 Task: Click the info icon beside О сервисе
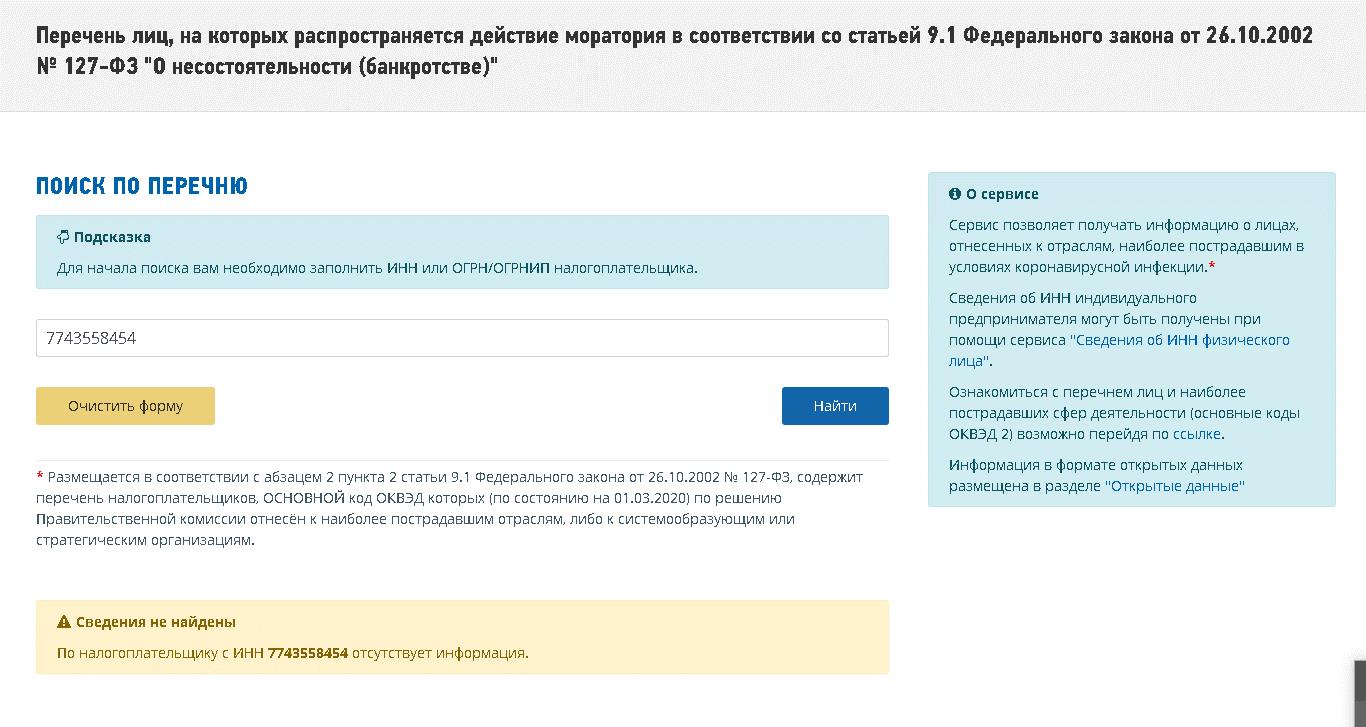[x=955, y=194]
